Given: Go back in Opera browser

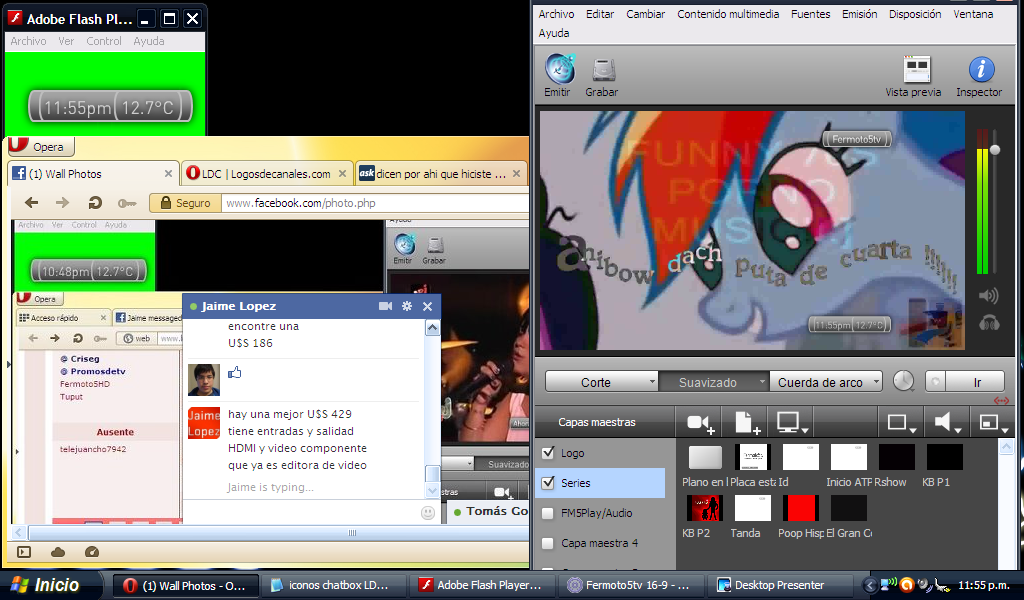Looking at the screenshot, I should [x=31, y=203].
